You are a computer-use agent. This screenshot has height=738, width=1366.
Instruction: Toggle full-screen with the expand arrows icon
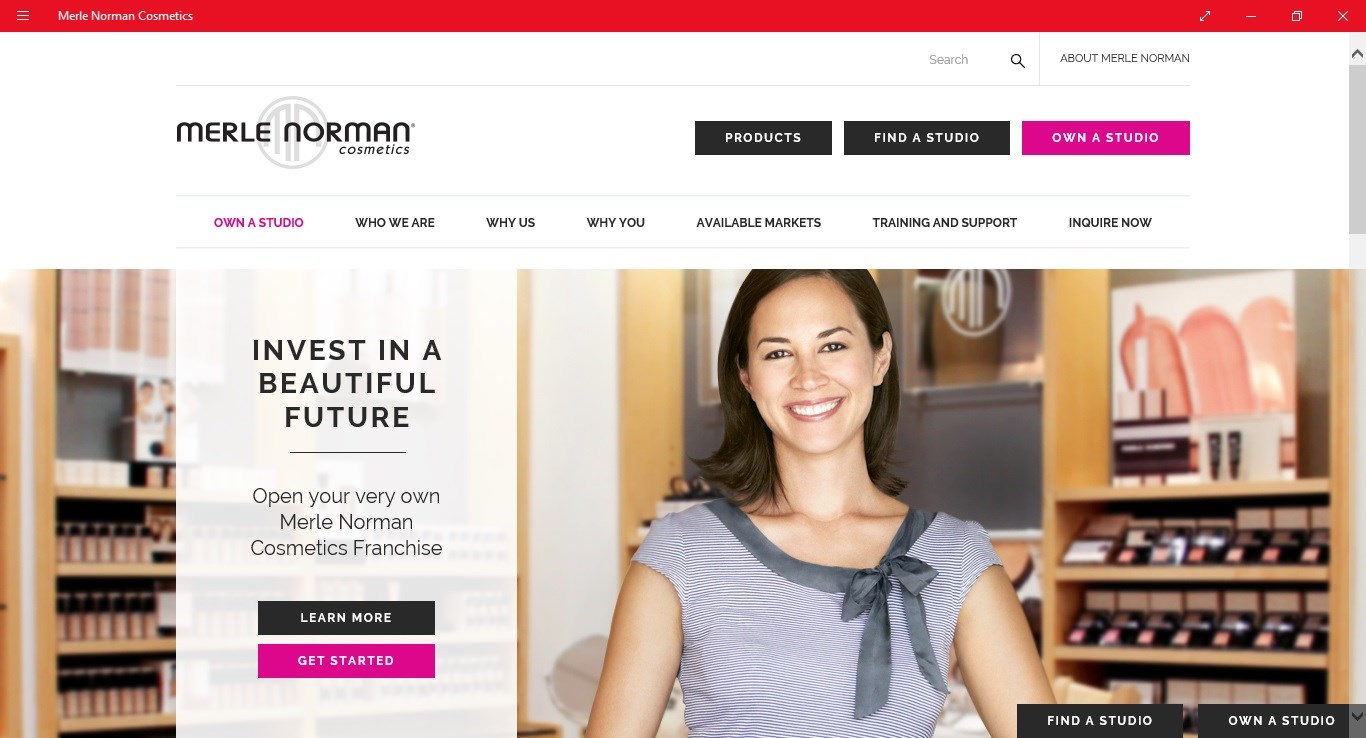click(x=1205, y=16)
